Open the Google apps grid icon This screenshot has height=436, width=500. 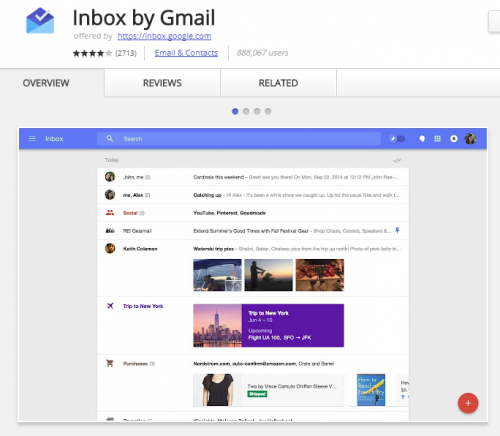[437, 139]
